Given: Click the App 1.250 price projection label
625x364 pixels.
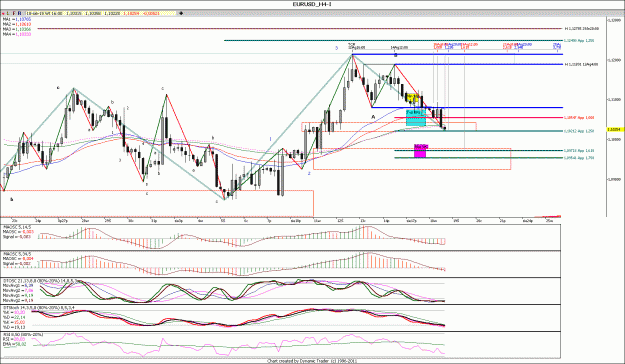Looking at the screenshot, I should pos(579,131).
